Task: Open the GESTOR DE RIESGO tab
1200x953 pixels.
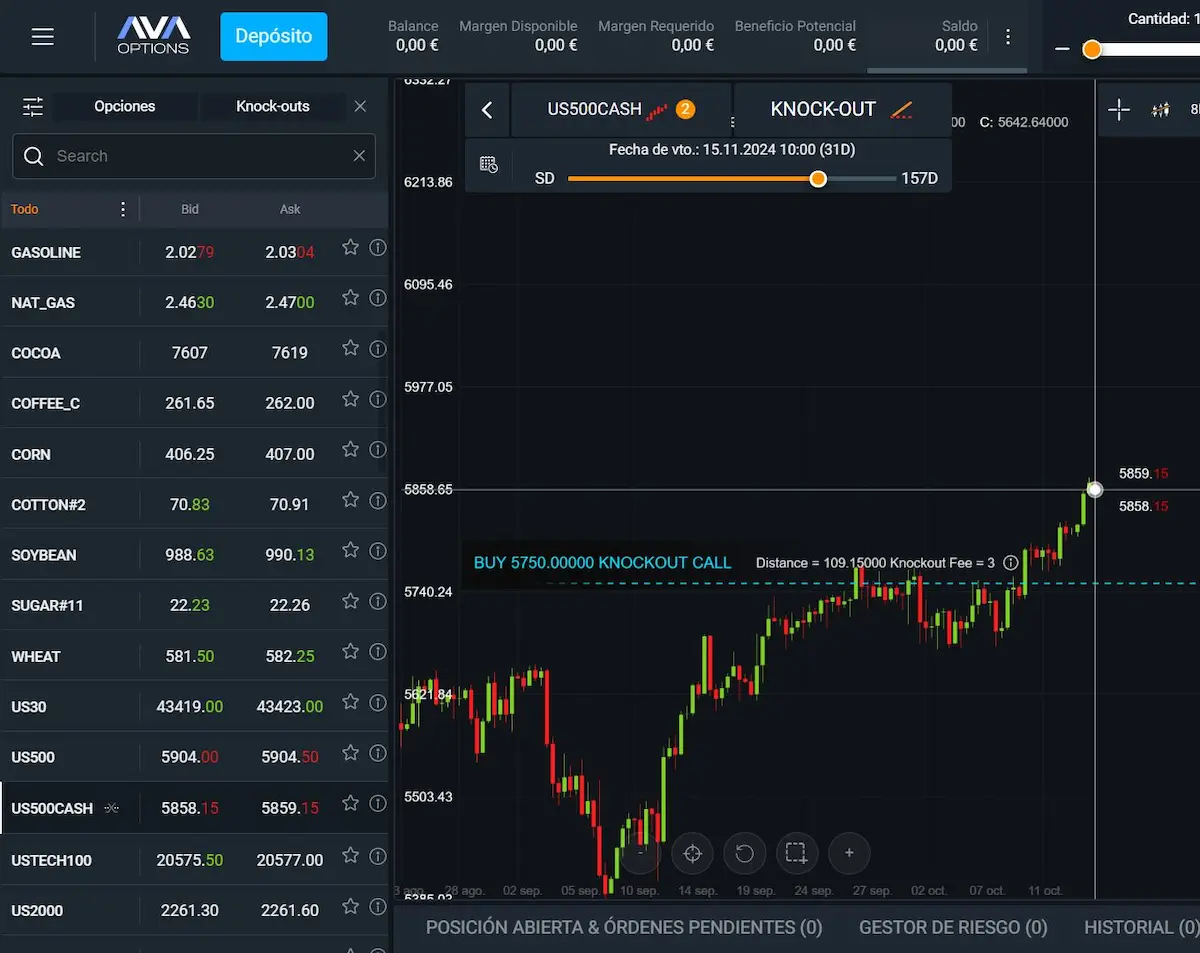Action: [952, 927]
